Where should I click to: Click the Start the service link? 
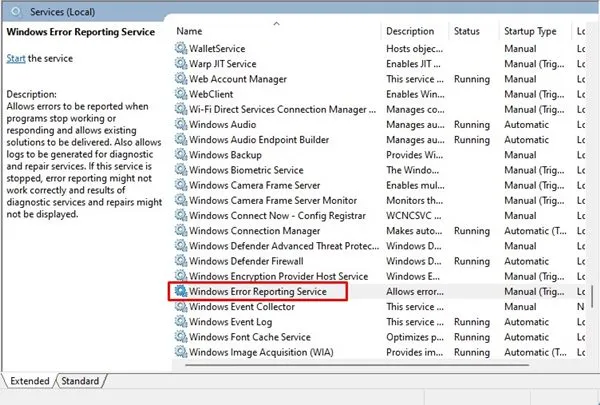click(16, 59)
